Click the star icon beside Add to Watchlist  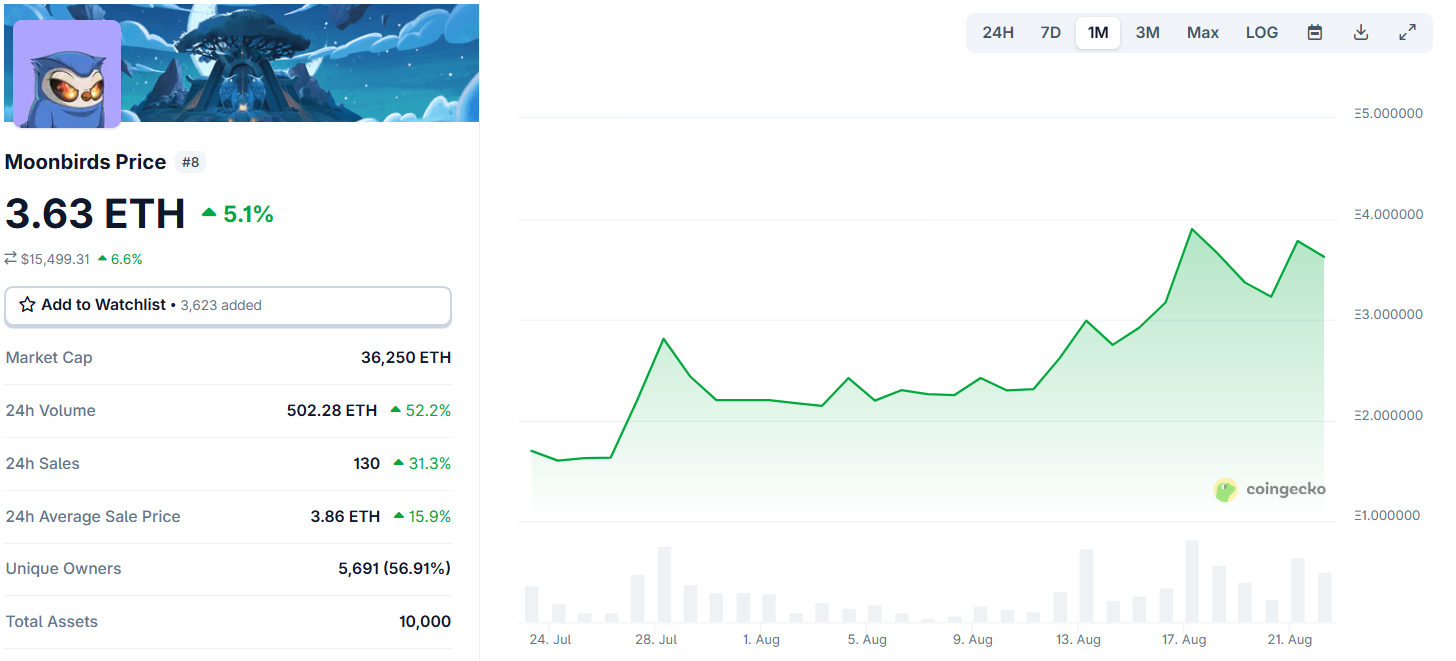(x=27, y=305)
